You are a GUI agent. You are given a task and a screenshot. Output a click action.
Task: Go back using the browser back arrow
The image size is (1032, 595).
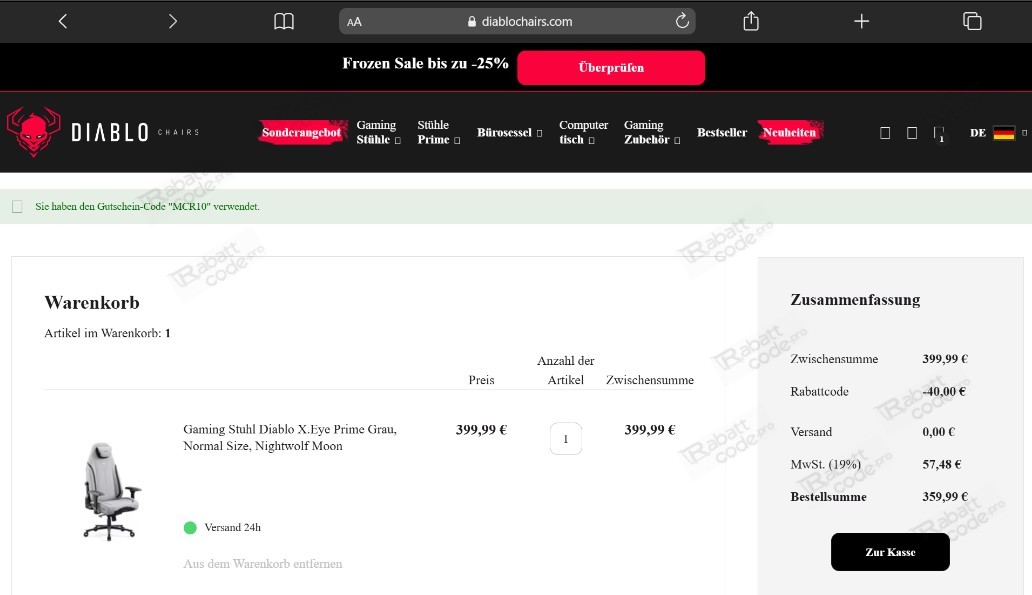click(x=63, y=21)
